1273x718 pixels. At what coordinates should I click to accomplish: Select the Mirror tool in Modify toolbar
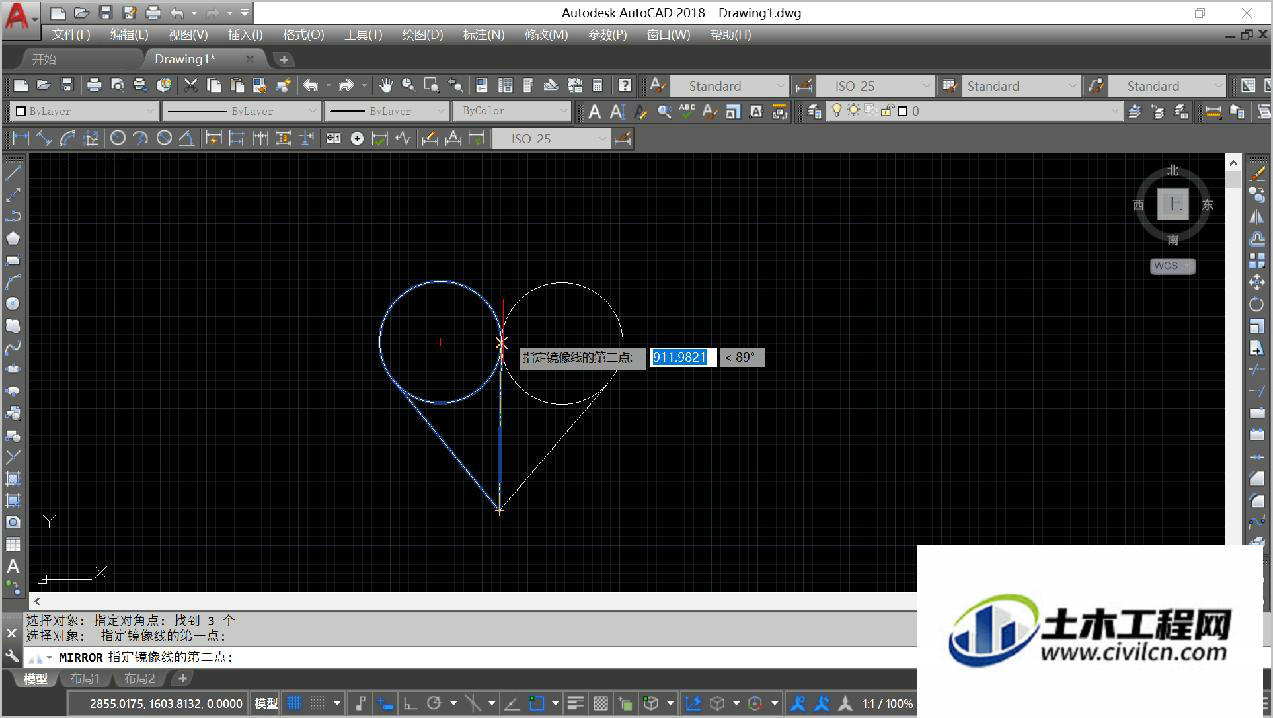tap(1257, 217)
